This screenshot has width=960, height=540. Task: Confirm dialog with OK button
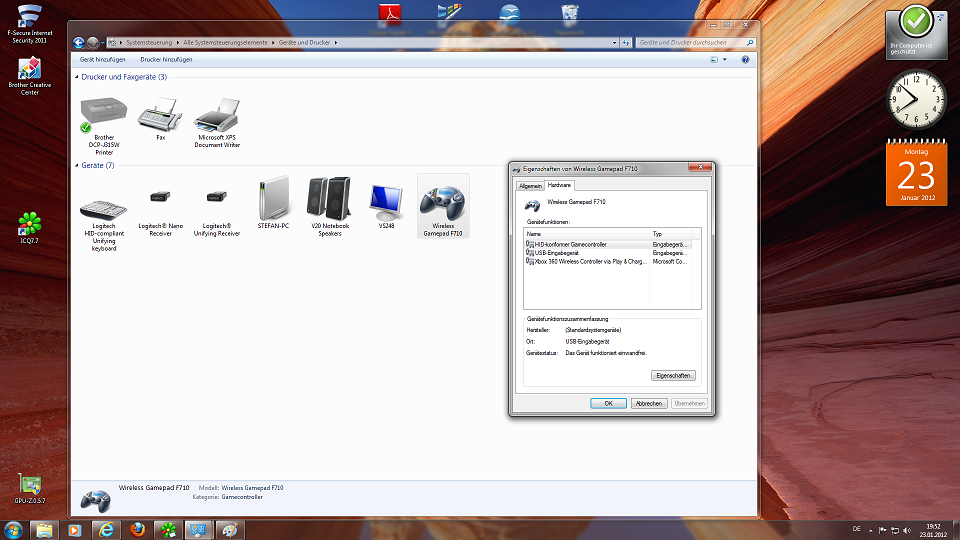click(x=608, y=403)
